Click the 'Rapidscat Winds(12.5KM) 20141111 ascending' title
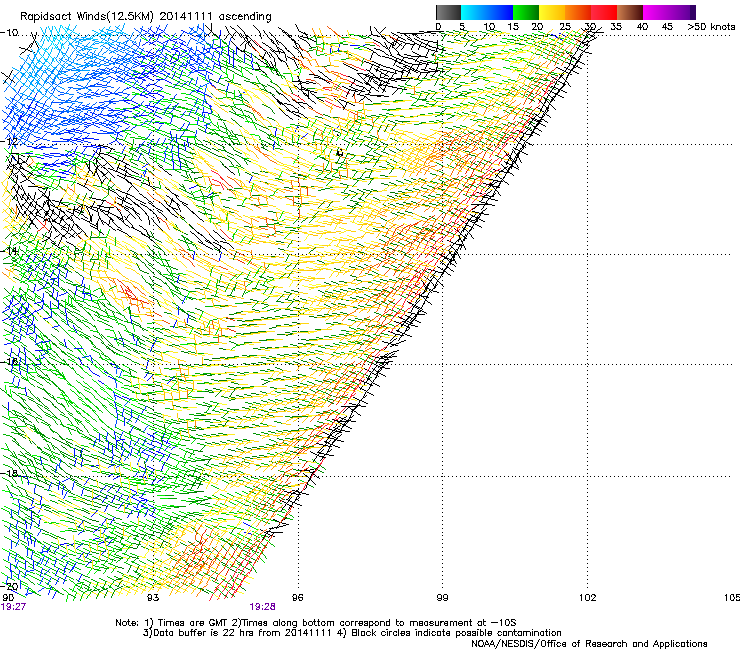Screen dimensions: 740x650 click(146, 17)
